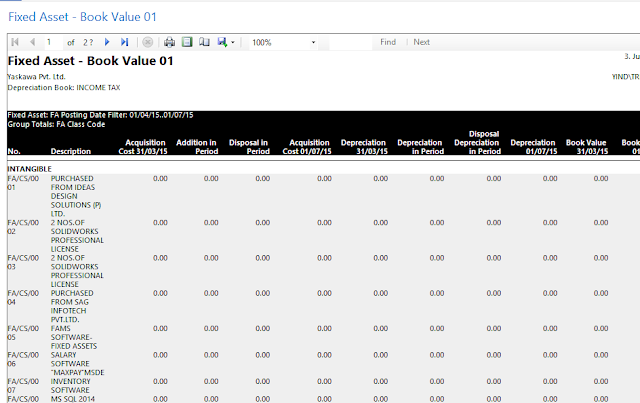Go to the previous report page
The width and height of the screenshot is (640, 403).
click(33, 42)
